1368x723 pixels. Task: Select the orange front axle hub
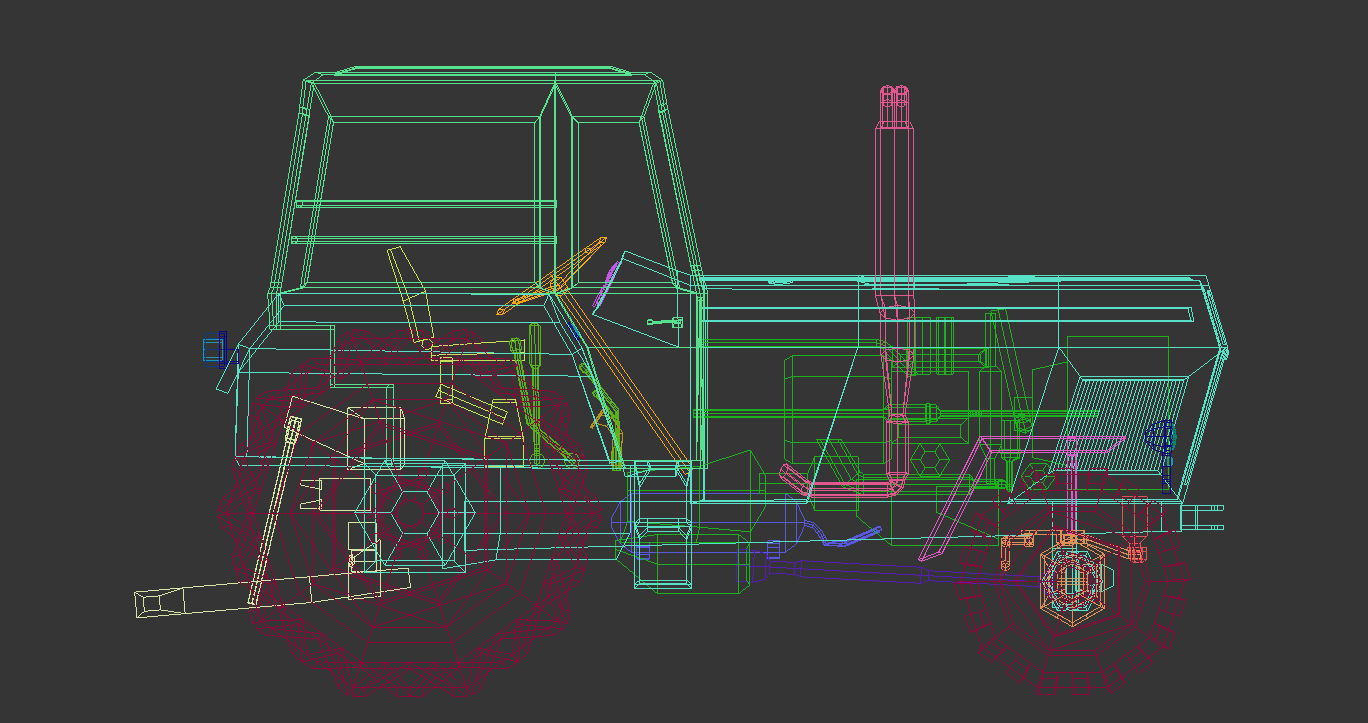(x=1073, y=581)
